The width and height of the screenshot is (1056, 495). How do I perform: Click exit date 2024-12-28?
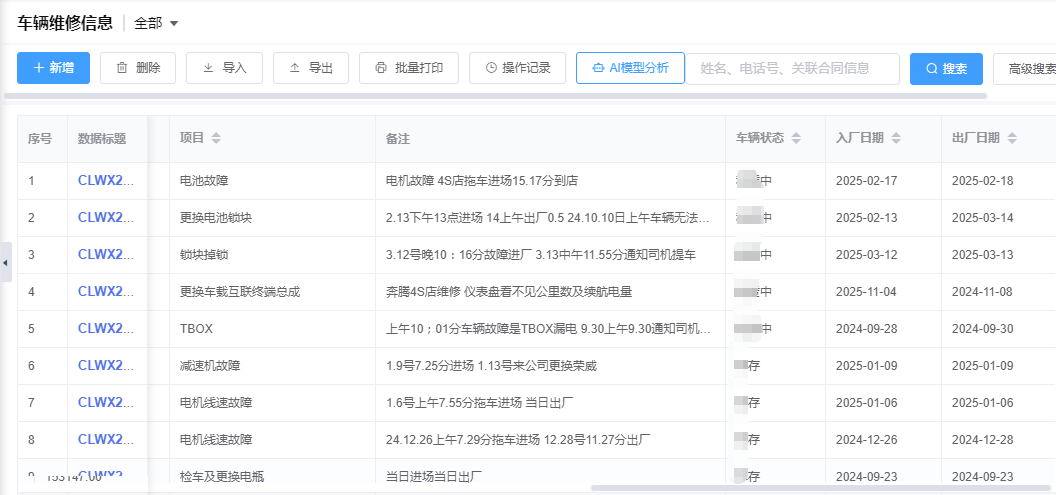pyautogui.click(x=983, y=440)
